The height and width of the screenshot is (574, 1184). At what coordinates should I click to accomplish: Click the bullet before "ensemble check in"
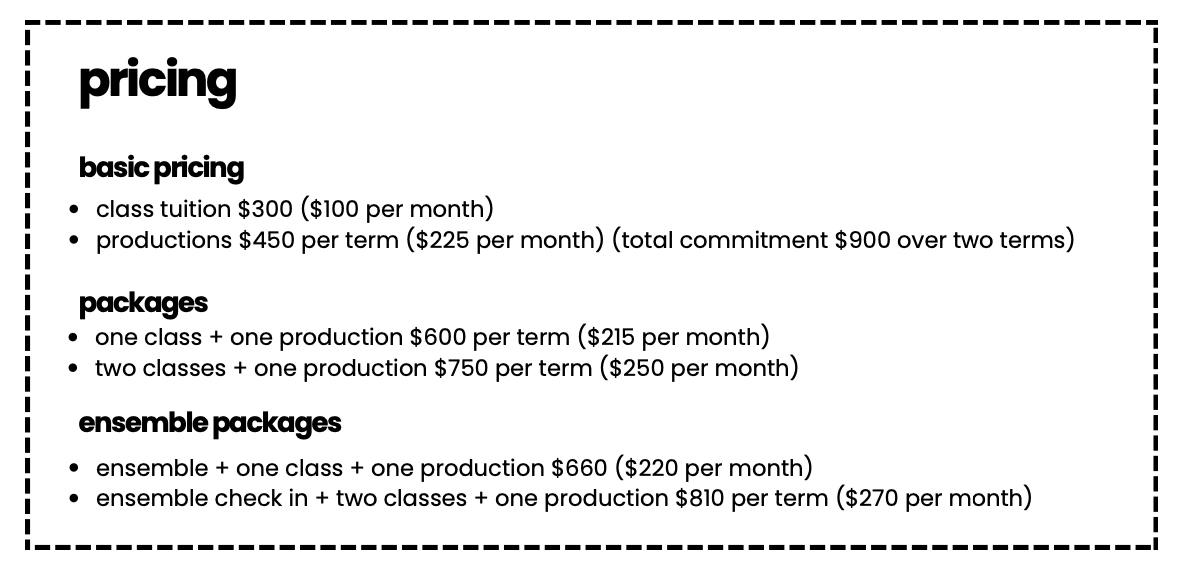click(75, 498)
